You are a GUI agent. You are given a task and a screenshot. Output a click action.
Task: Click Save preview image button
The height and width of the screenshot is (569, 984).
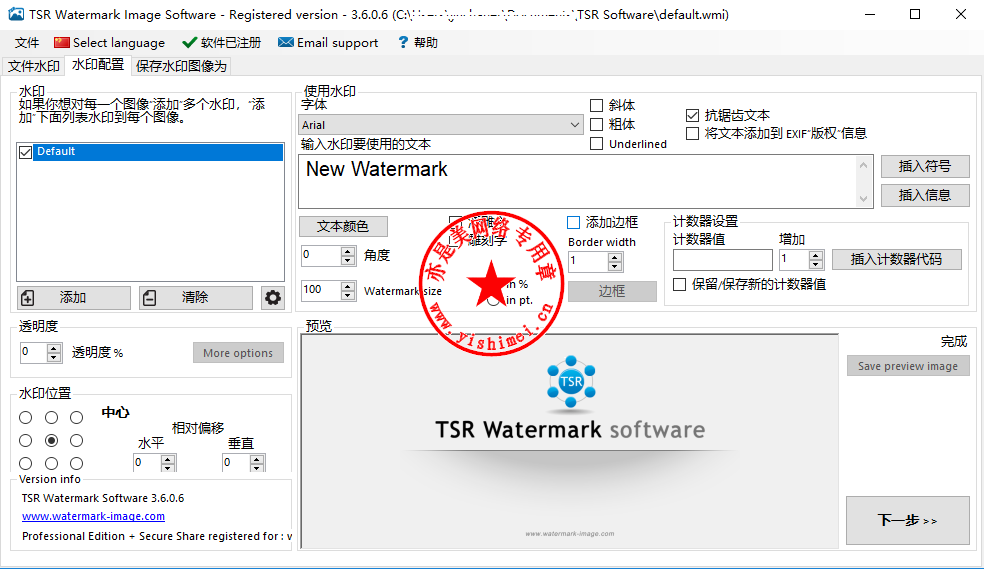tap(908, 366)
